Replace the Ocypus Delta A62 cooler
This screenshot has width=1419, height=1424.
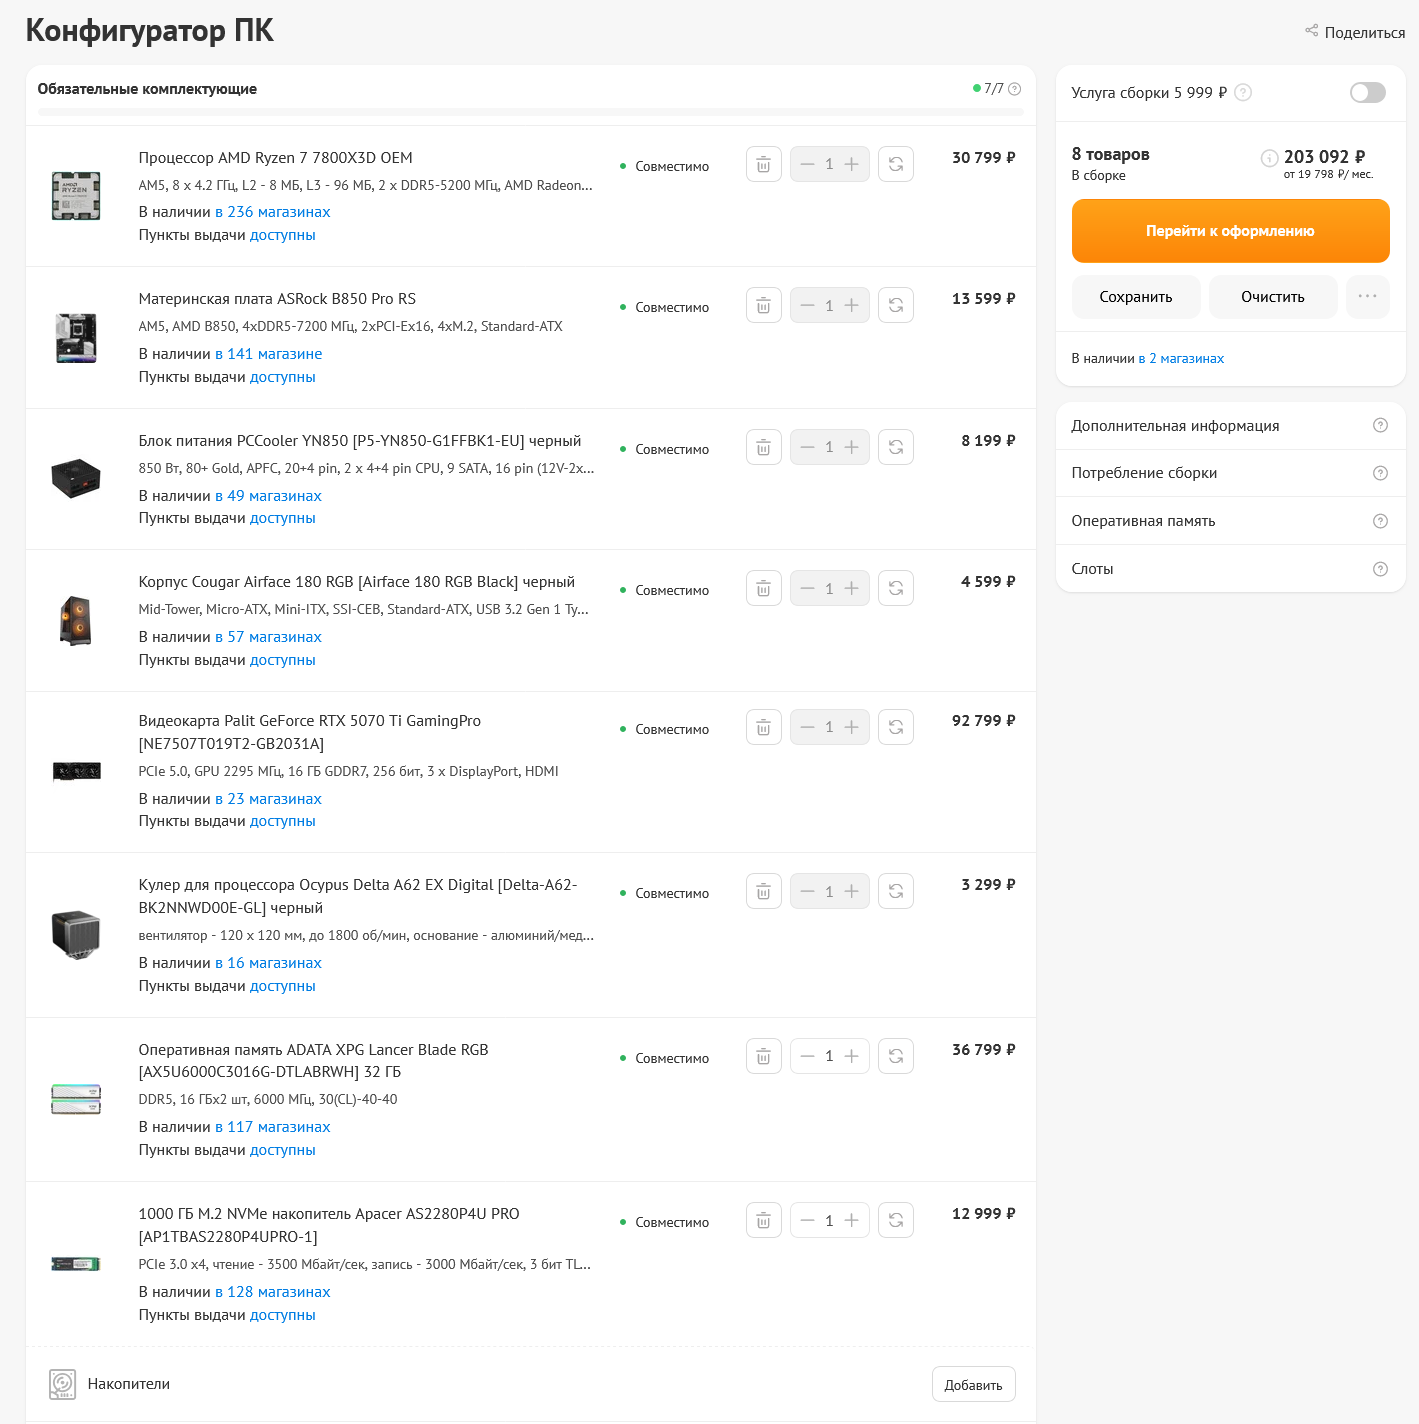(896, 891)
